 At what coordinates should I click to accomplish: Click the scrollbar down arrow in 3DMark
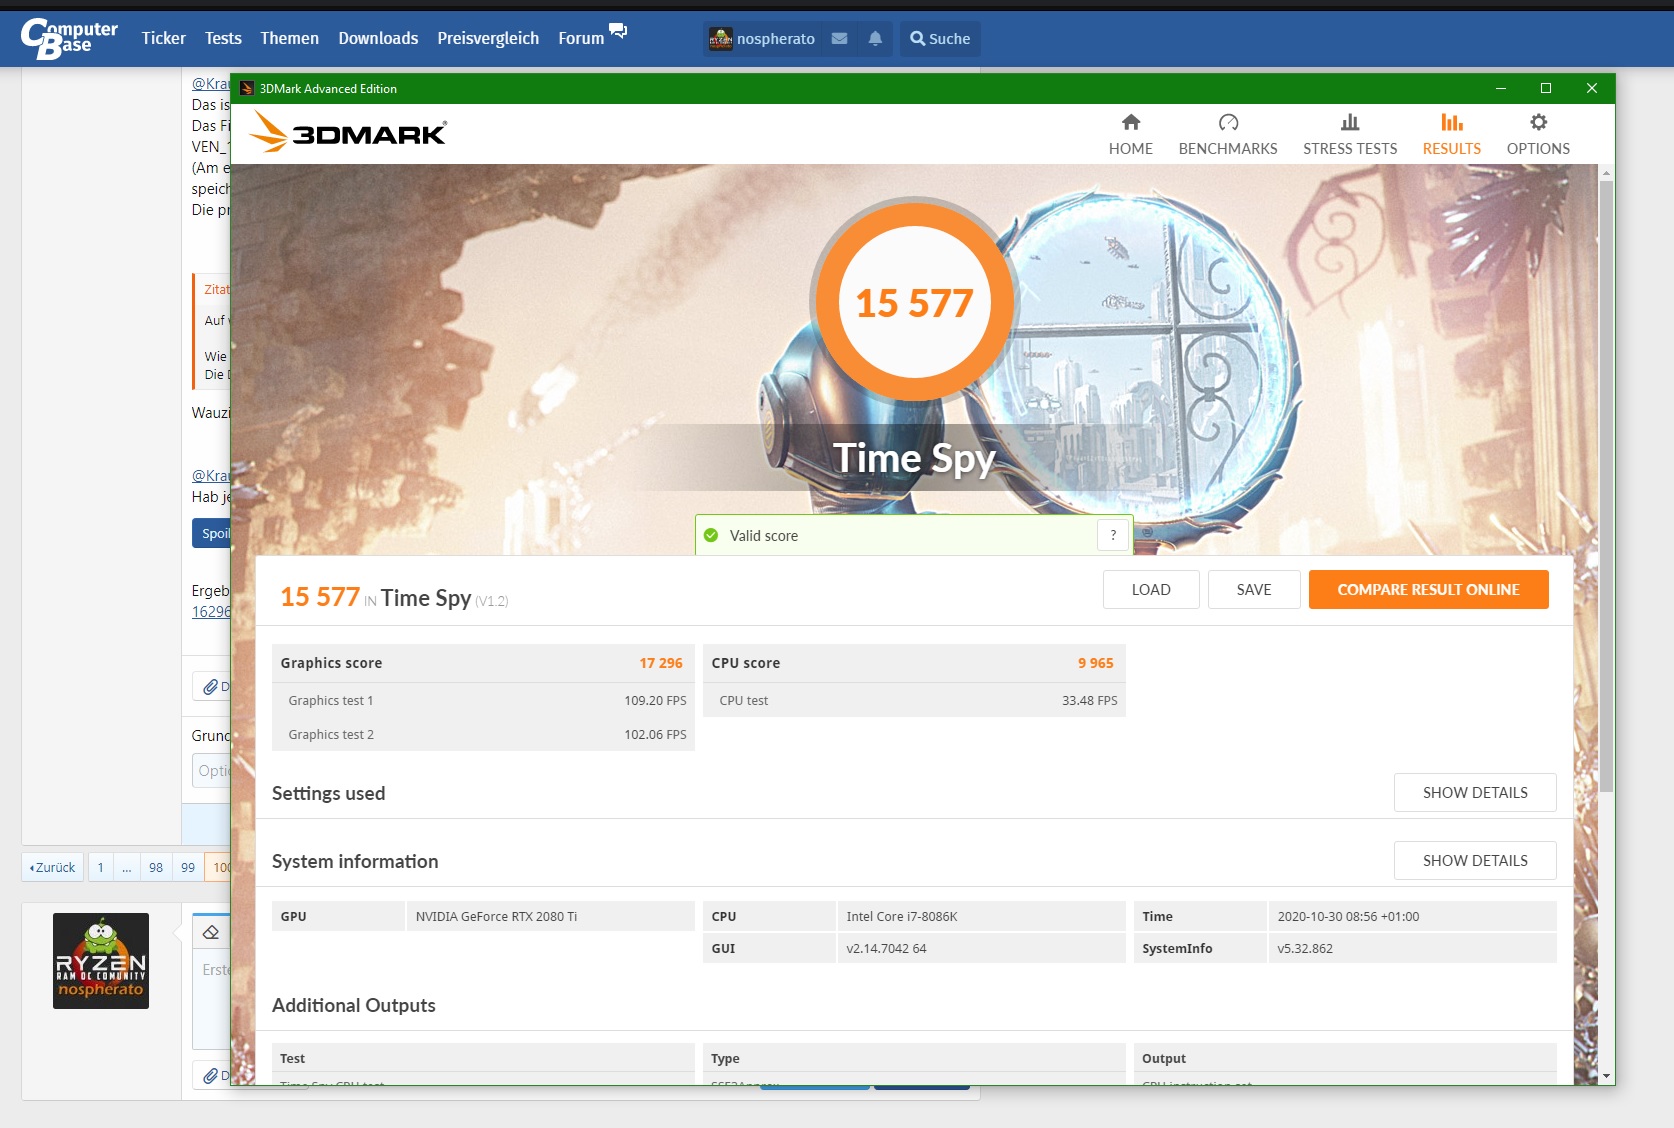[x=1606, y=1076]
